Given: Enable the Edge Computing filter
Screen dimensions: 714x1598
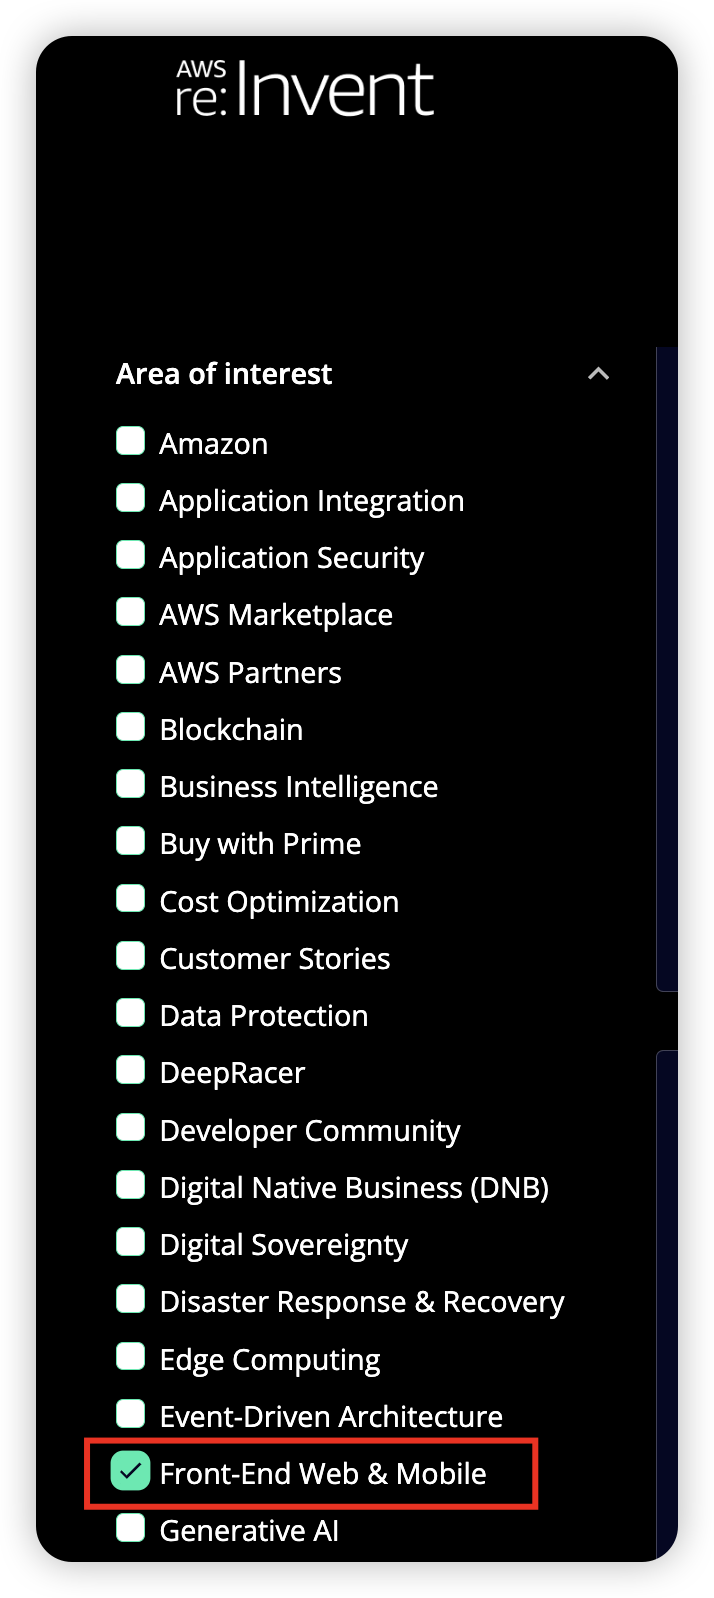Looking at the screenshot, I should (x=131, y=1357).
